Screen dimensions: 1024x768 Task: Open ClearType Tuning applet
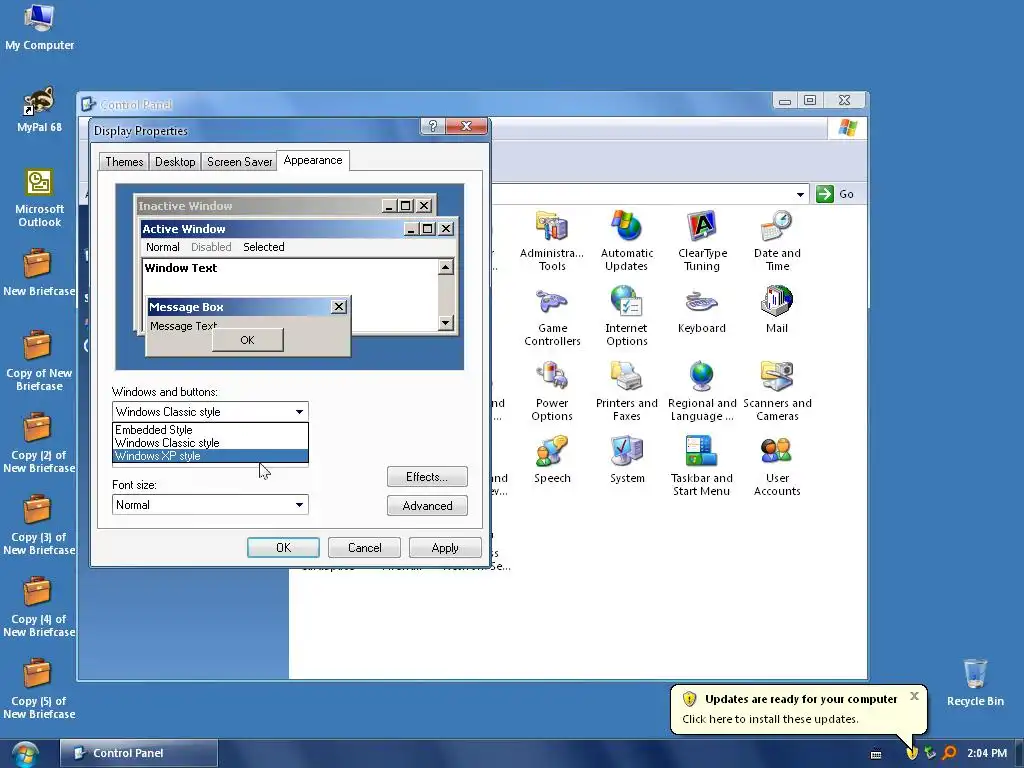[x=702, y=240]
